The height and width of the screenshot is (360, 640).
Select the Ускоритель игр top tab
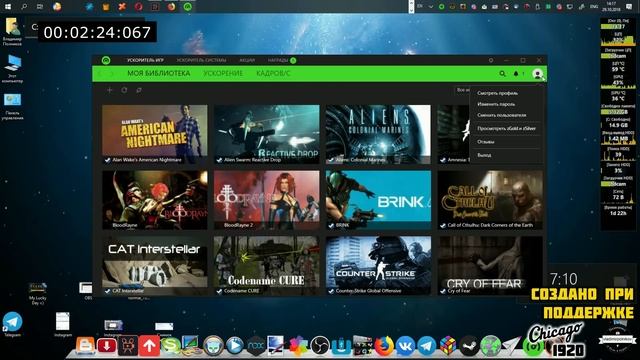[x=145, y=60]
